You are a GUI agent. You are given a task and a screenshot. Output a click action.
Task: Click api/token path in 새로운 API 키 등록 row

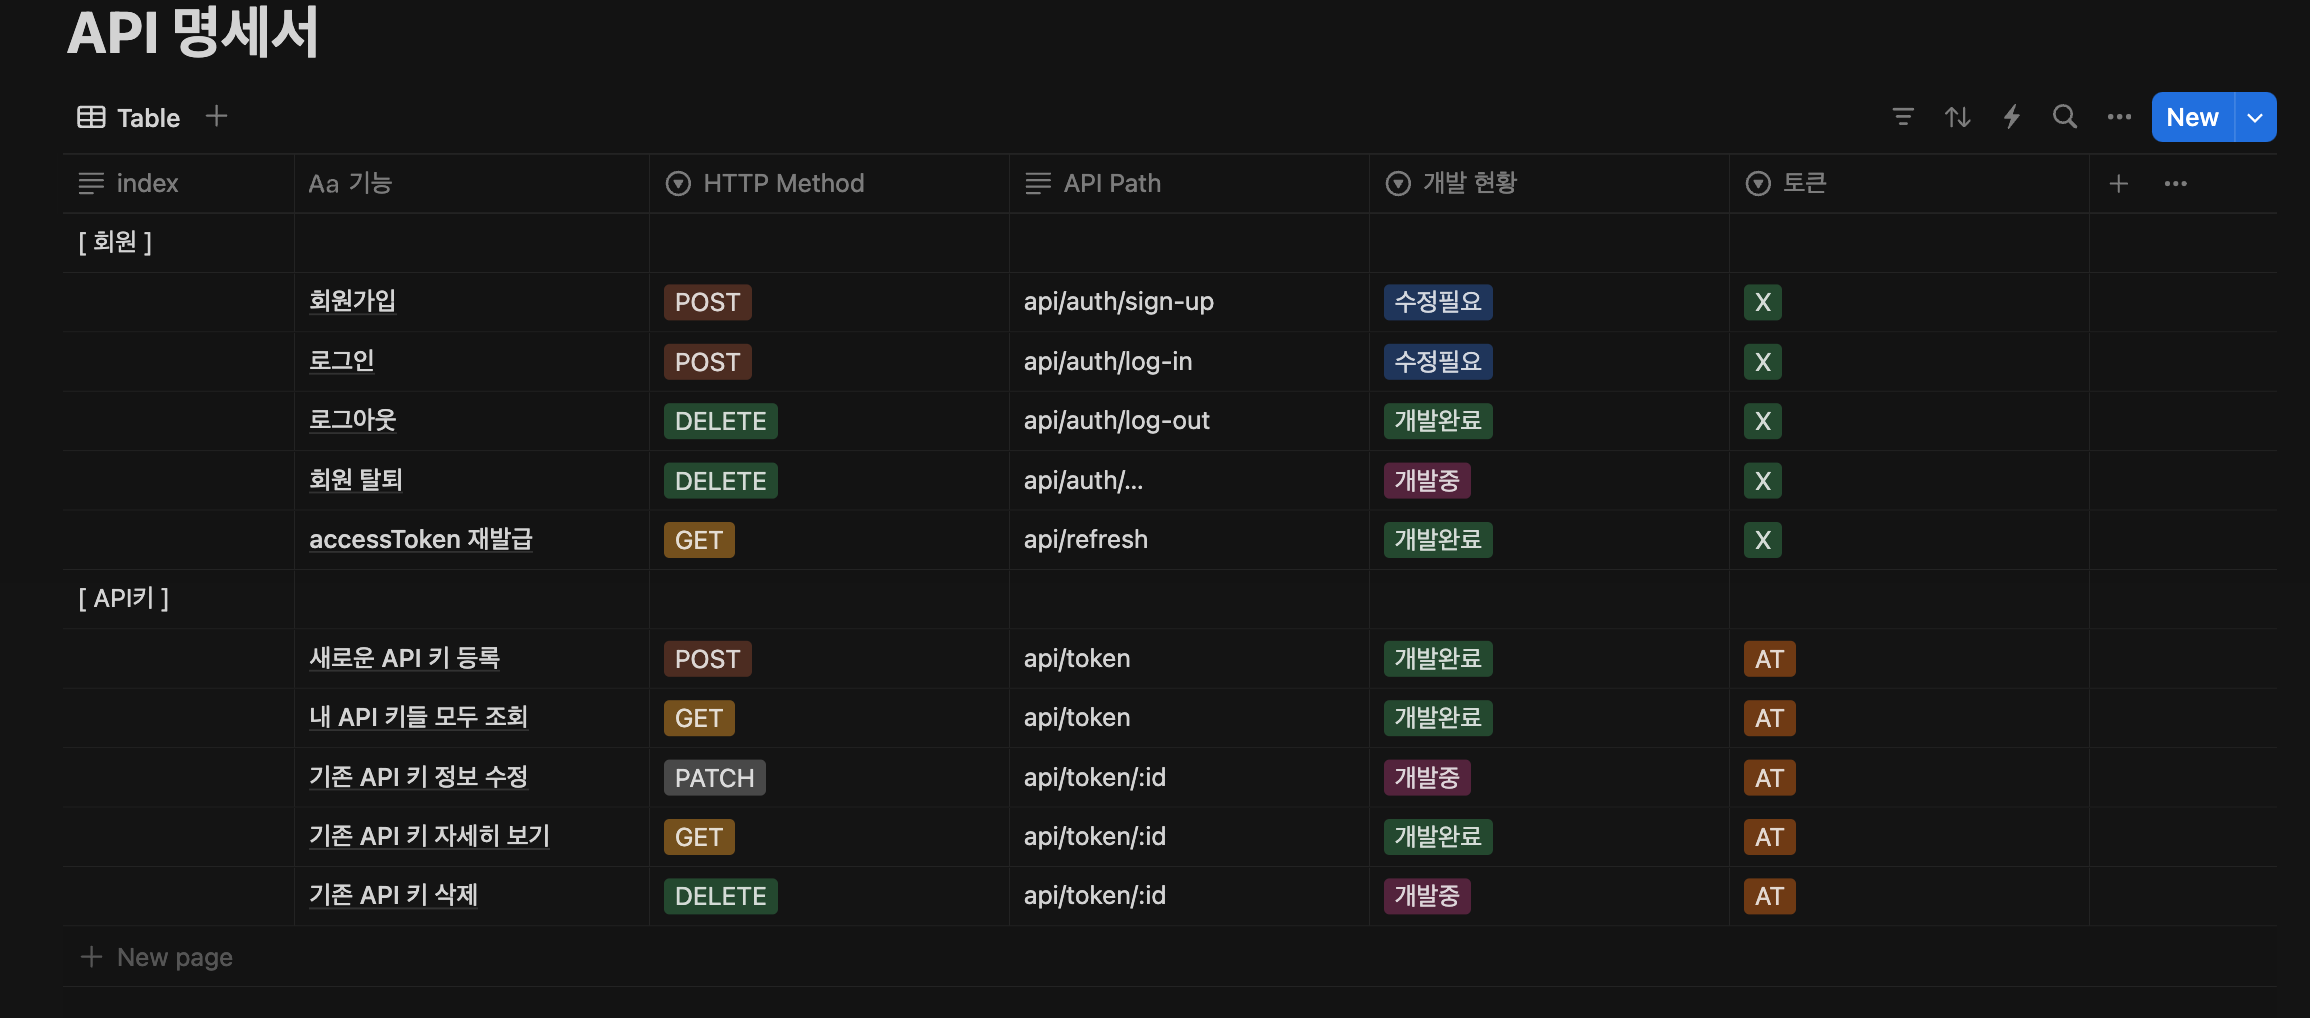pos(1077,659)
